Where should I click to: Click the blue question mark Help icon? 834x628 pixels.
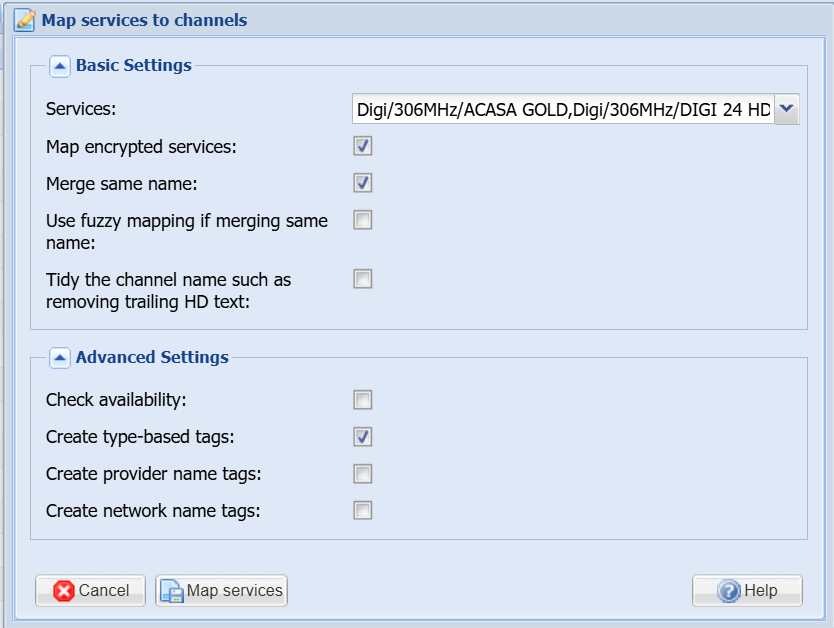click(x=729, y=591)
